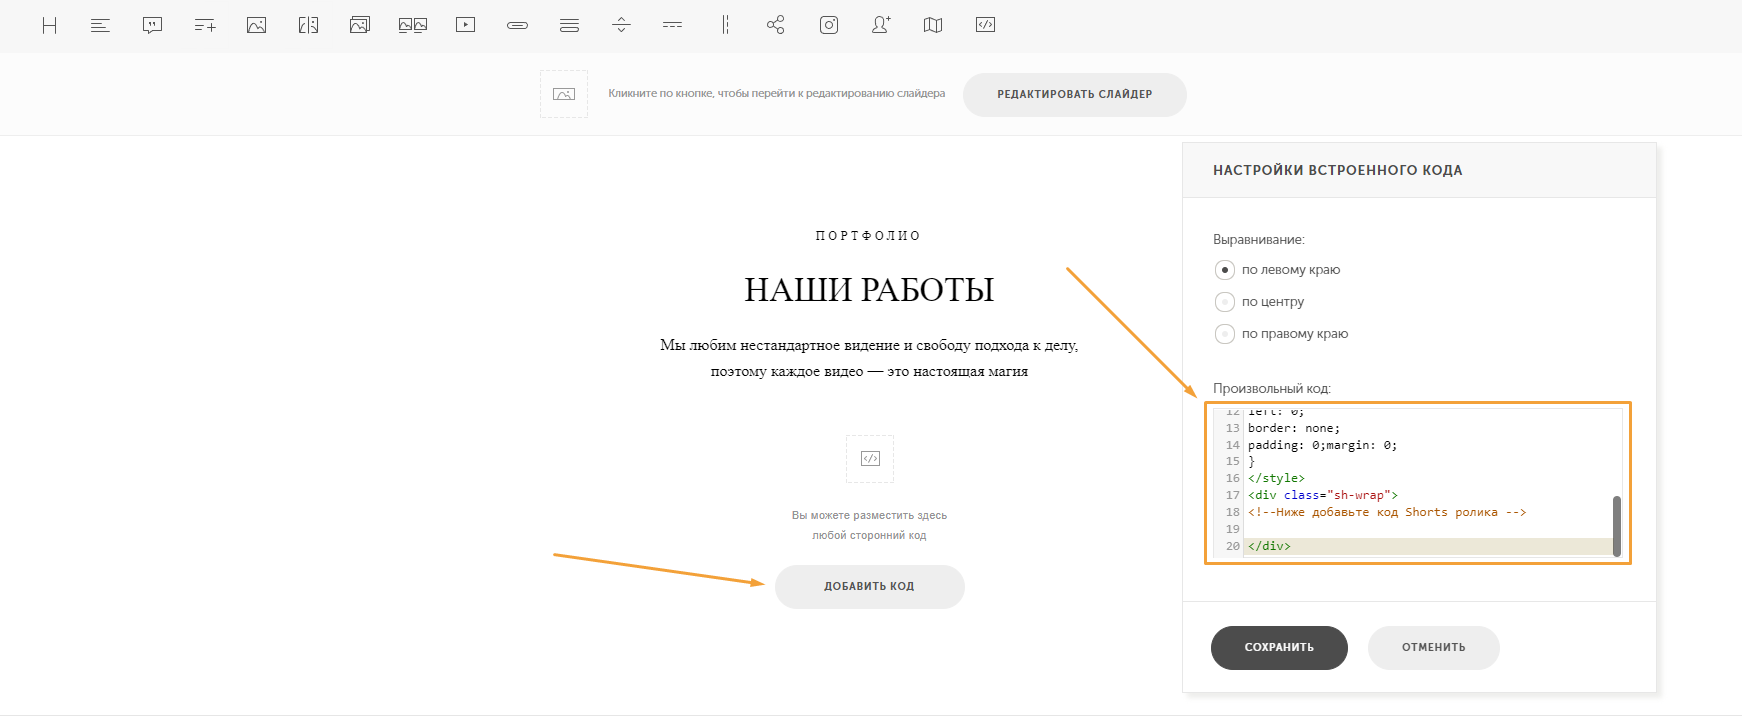Add the list-with-plus block from the toolbar
The width and height of the screenshot is (1742, 727).
205,25
